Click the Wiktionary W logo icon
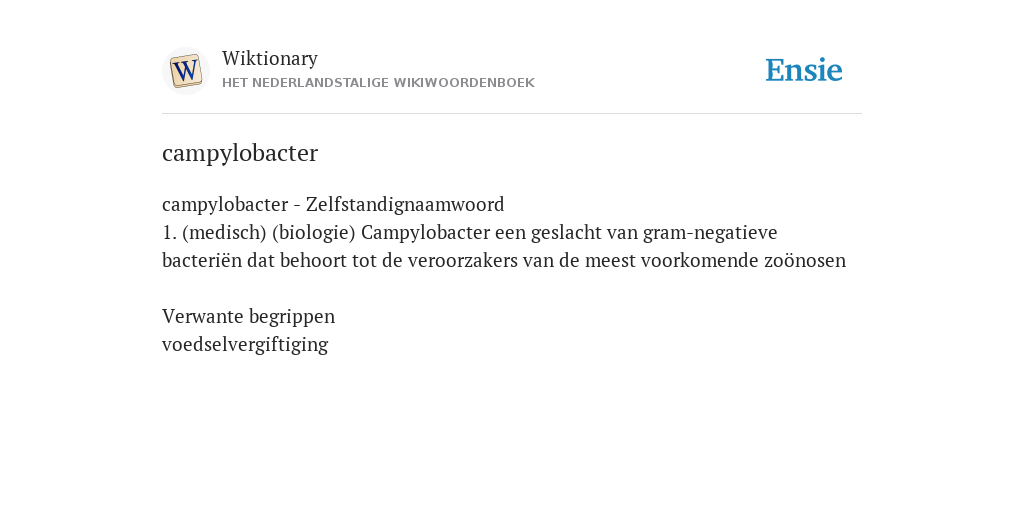This screenshot has width=1024, height=512. click(185, 71)
